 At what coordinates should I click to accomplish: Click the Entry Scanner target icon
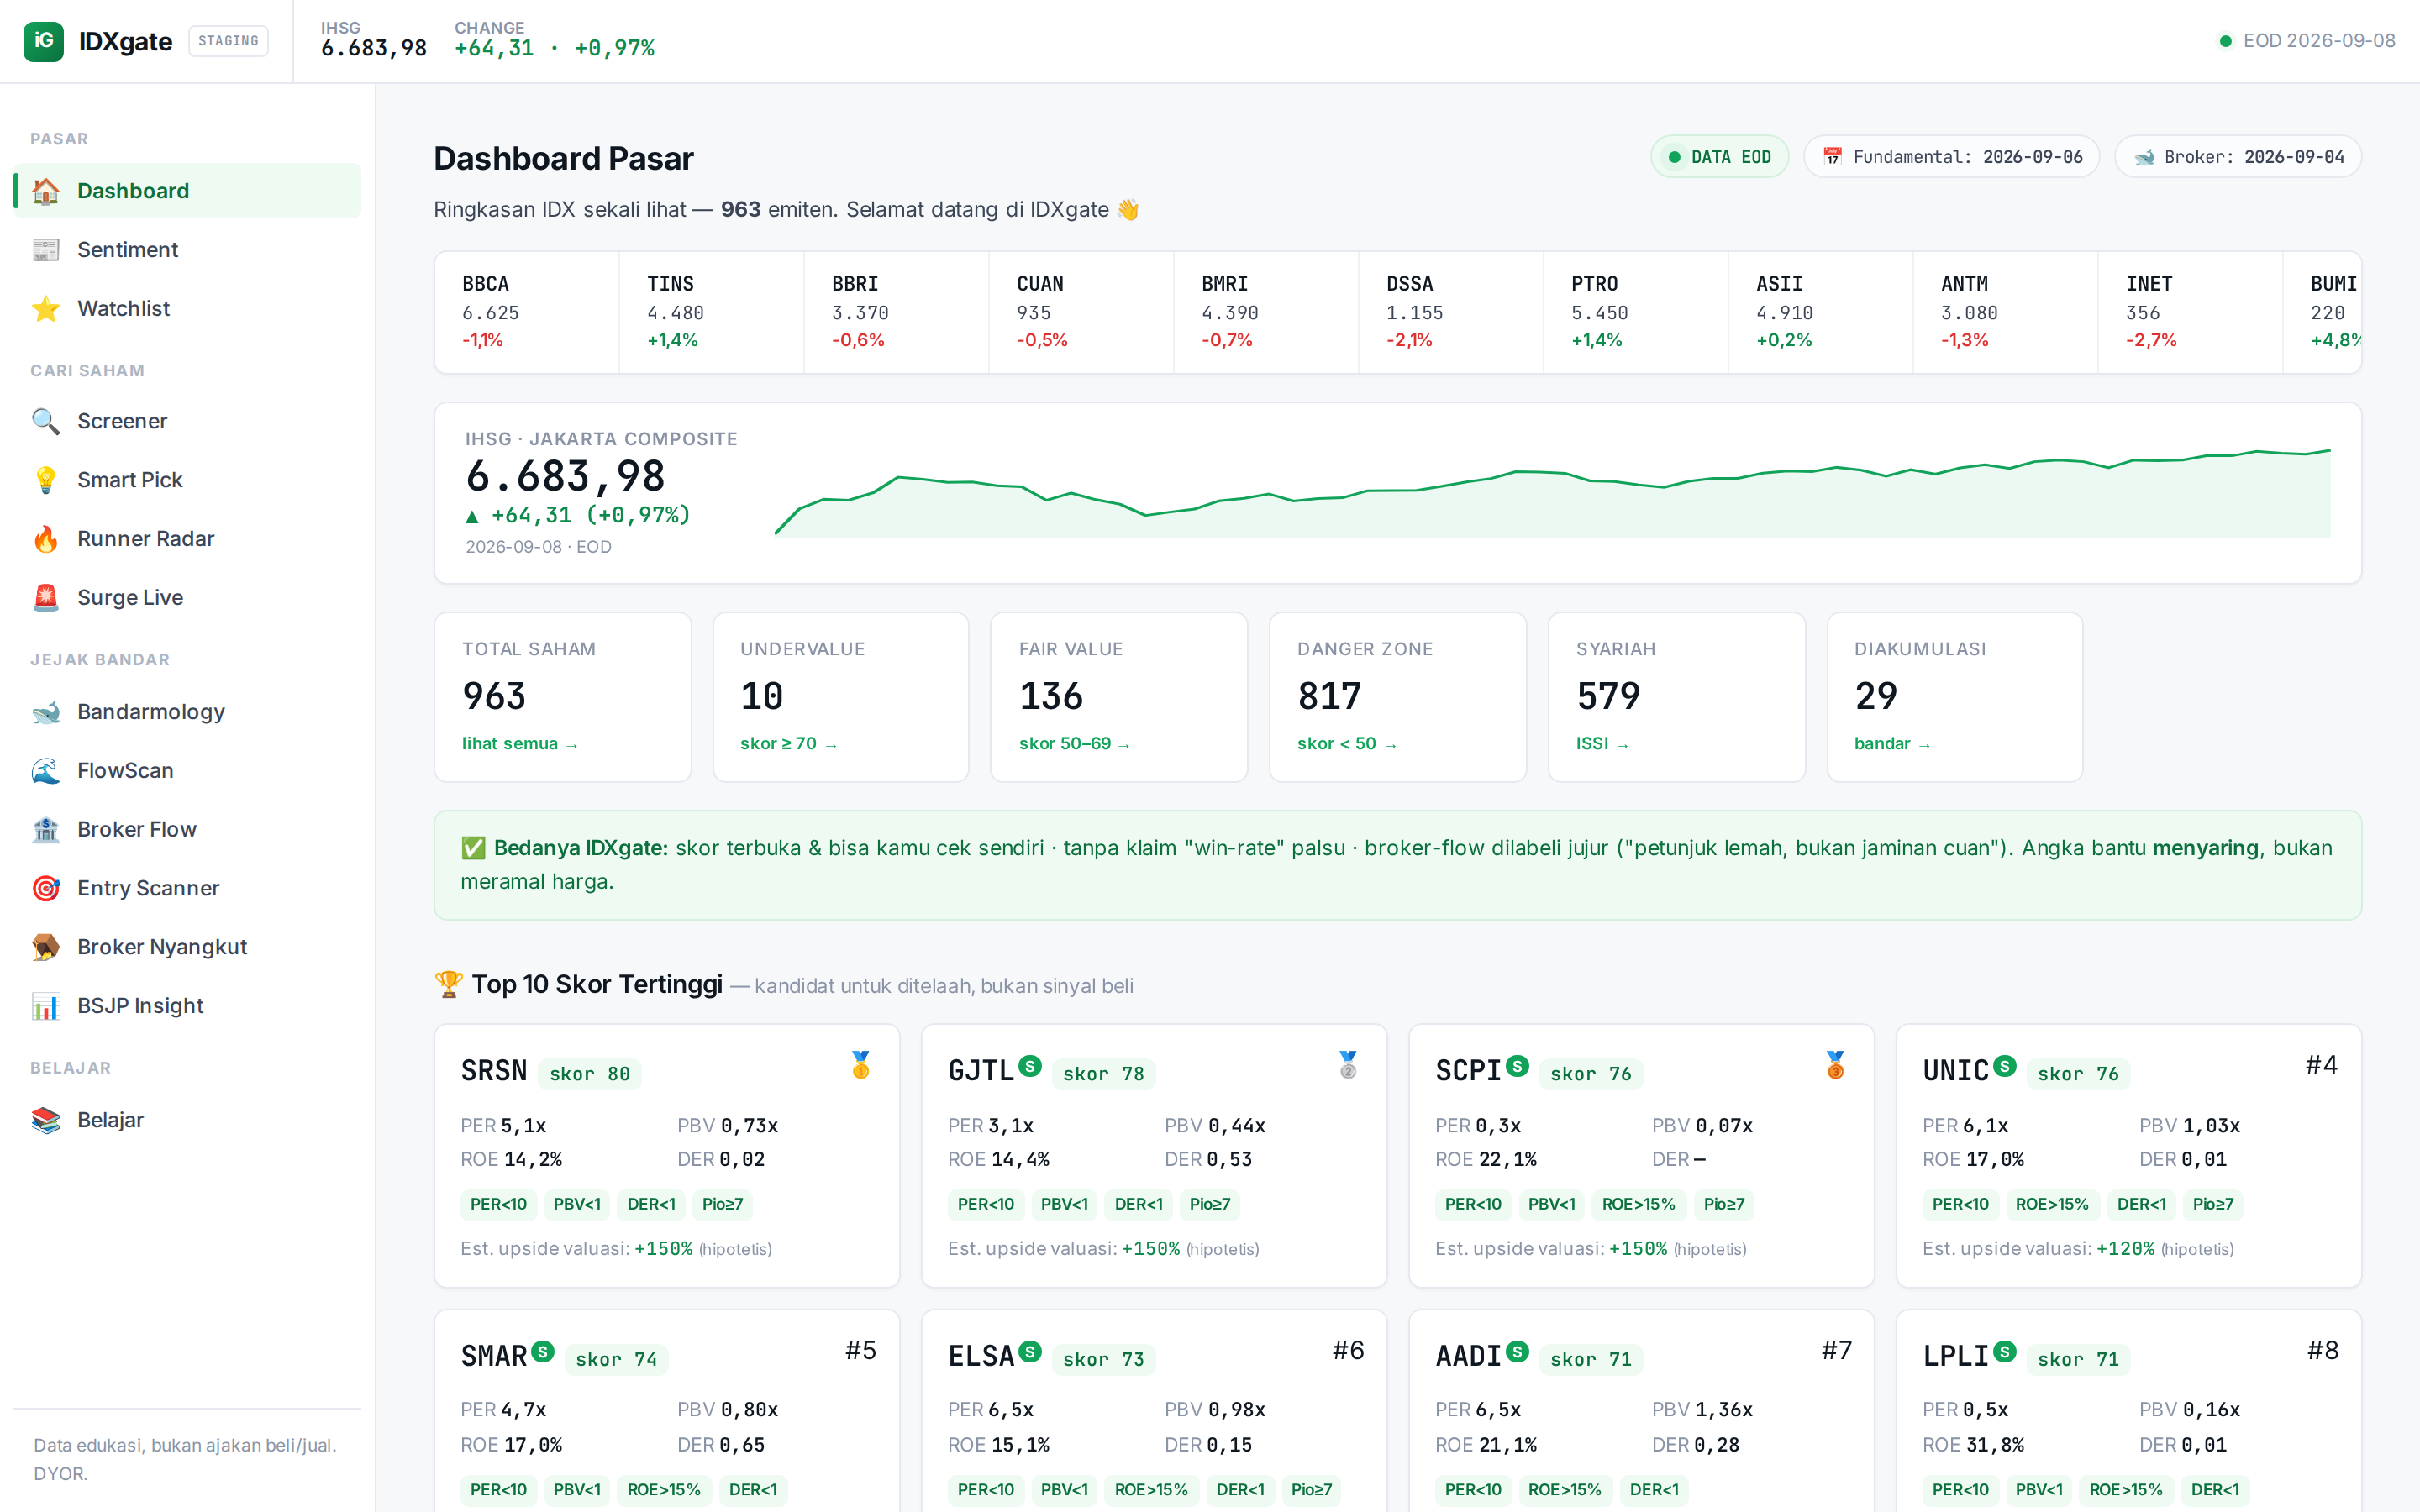46,888
